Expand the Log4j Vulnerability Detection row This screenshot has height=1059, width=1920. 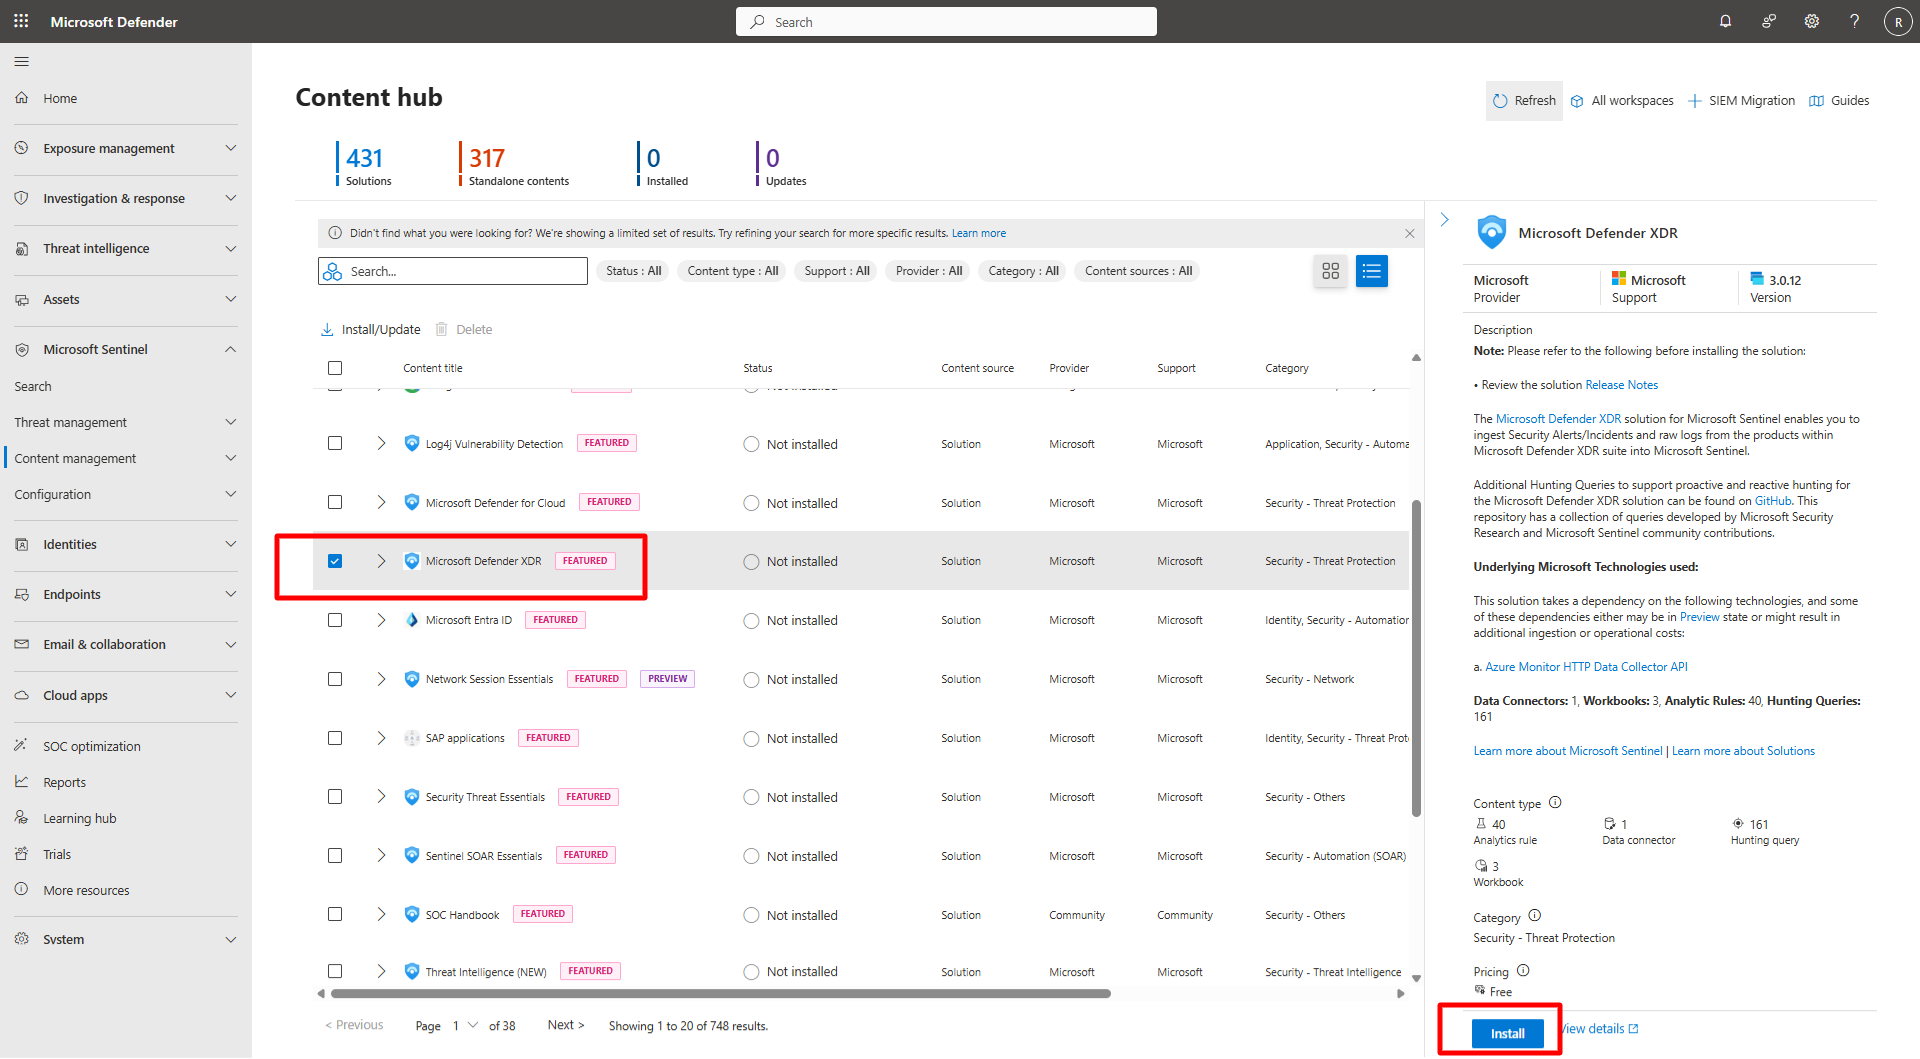pos(381,443)
